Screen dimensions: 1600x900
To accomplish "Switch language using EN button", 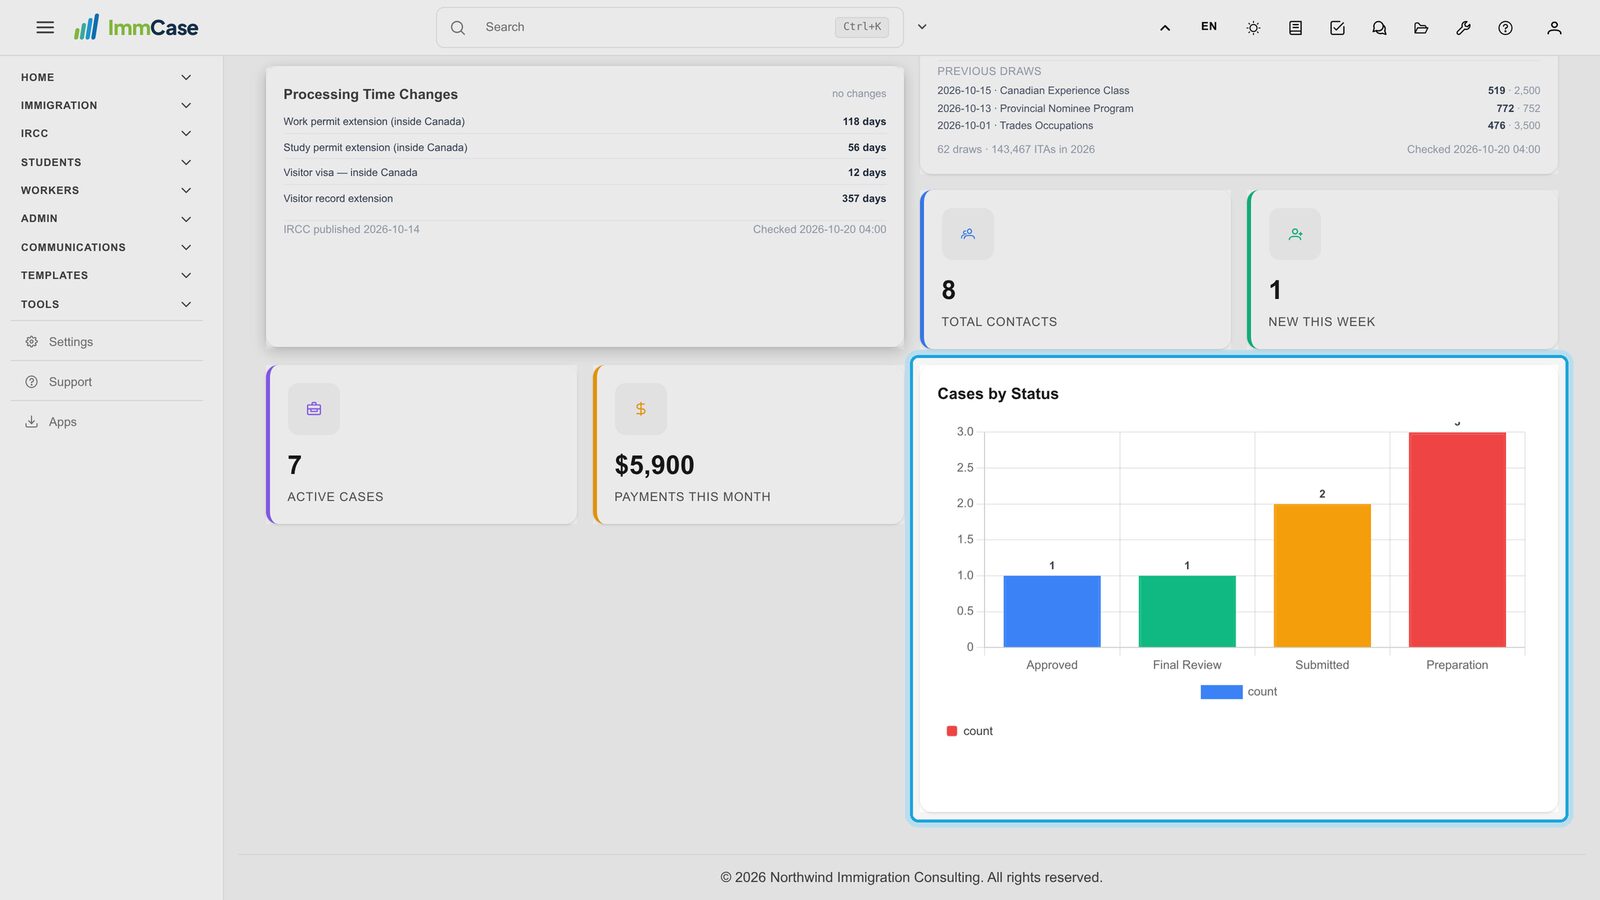I will [1209, 27].
